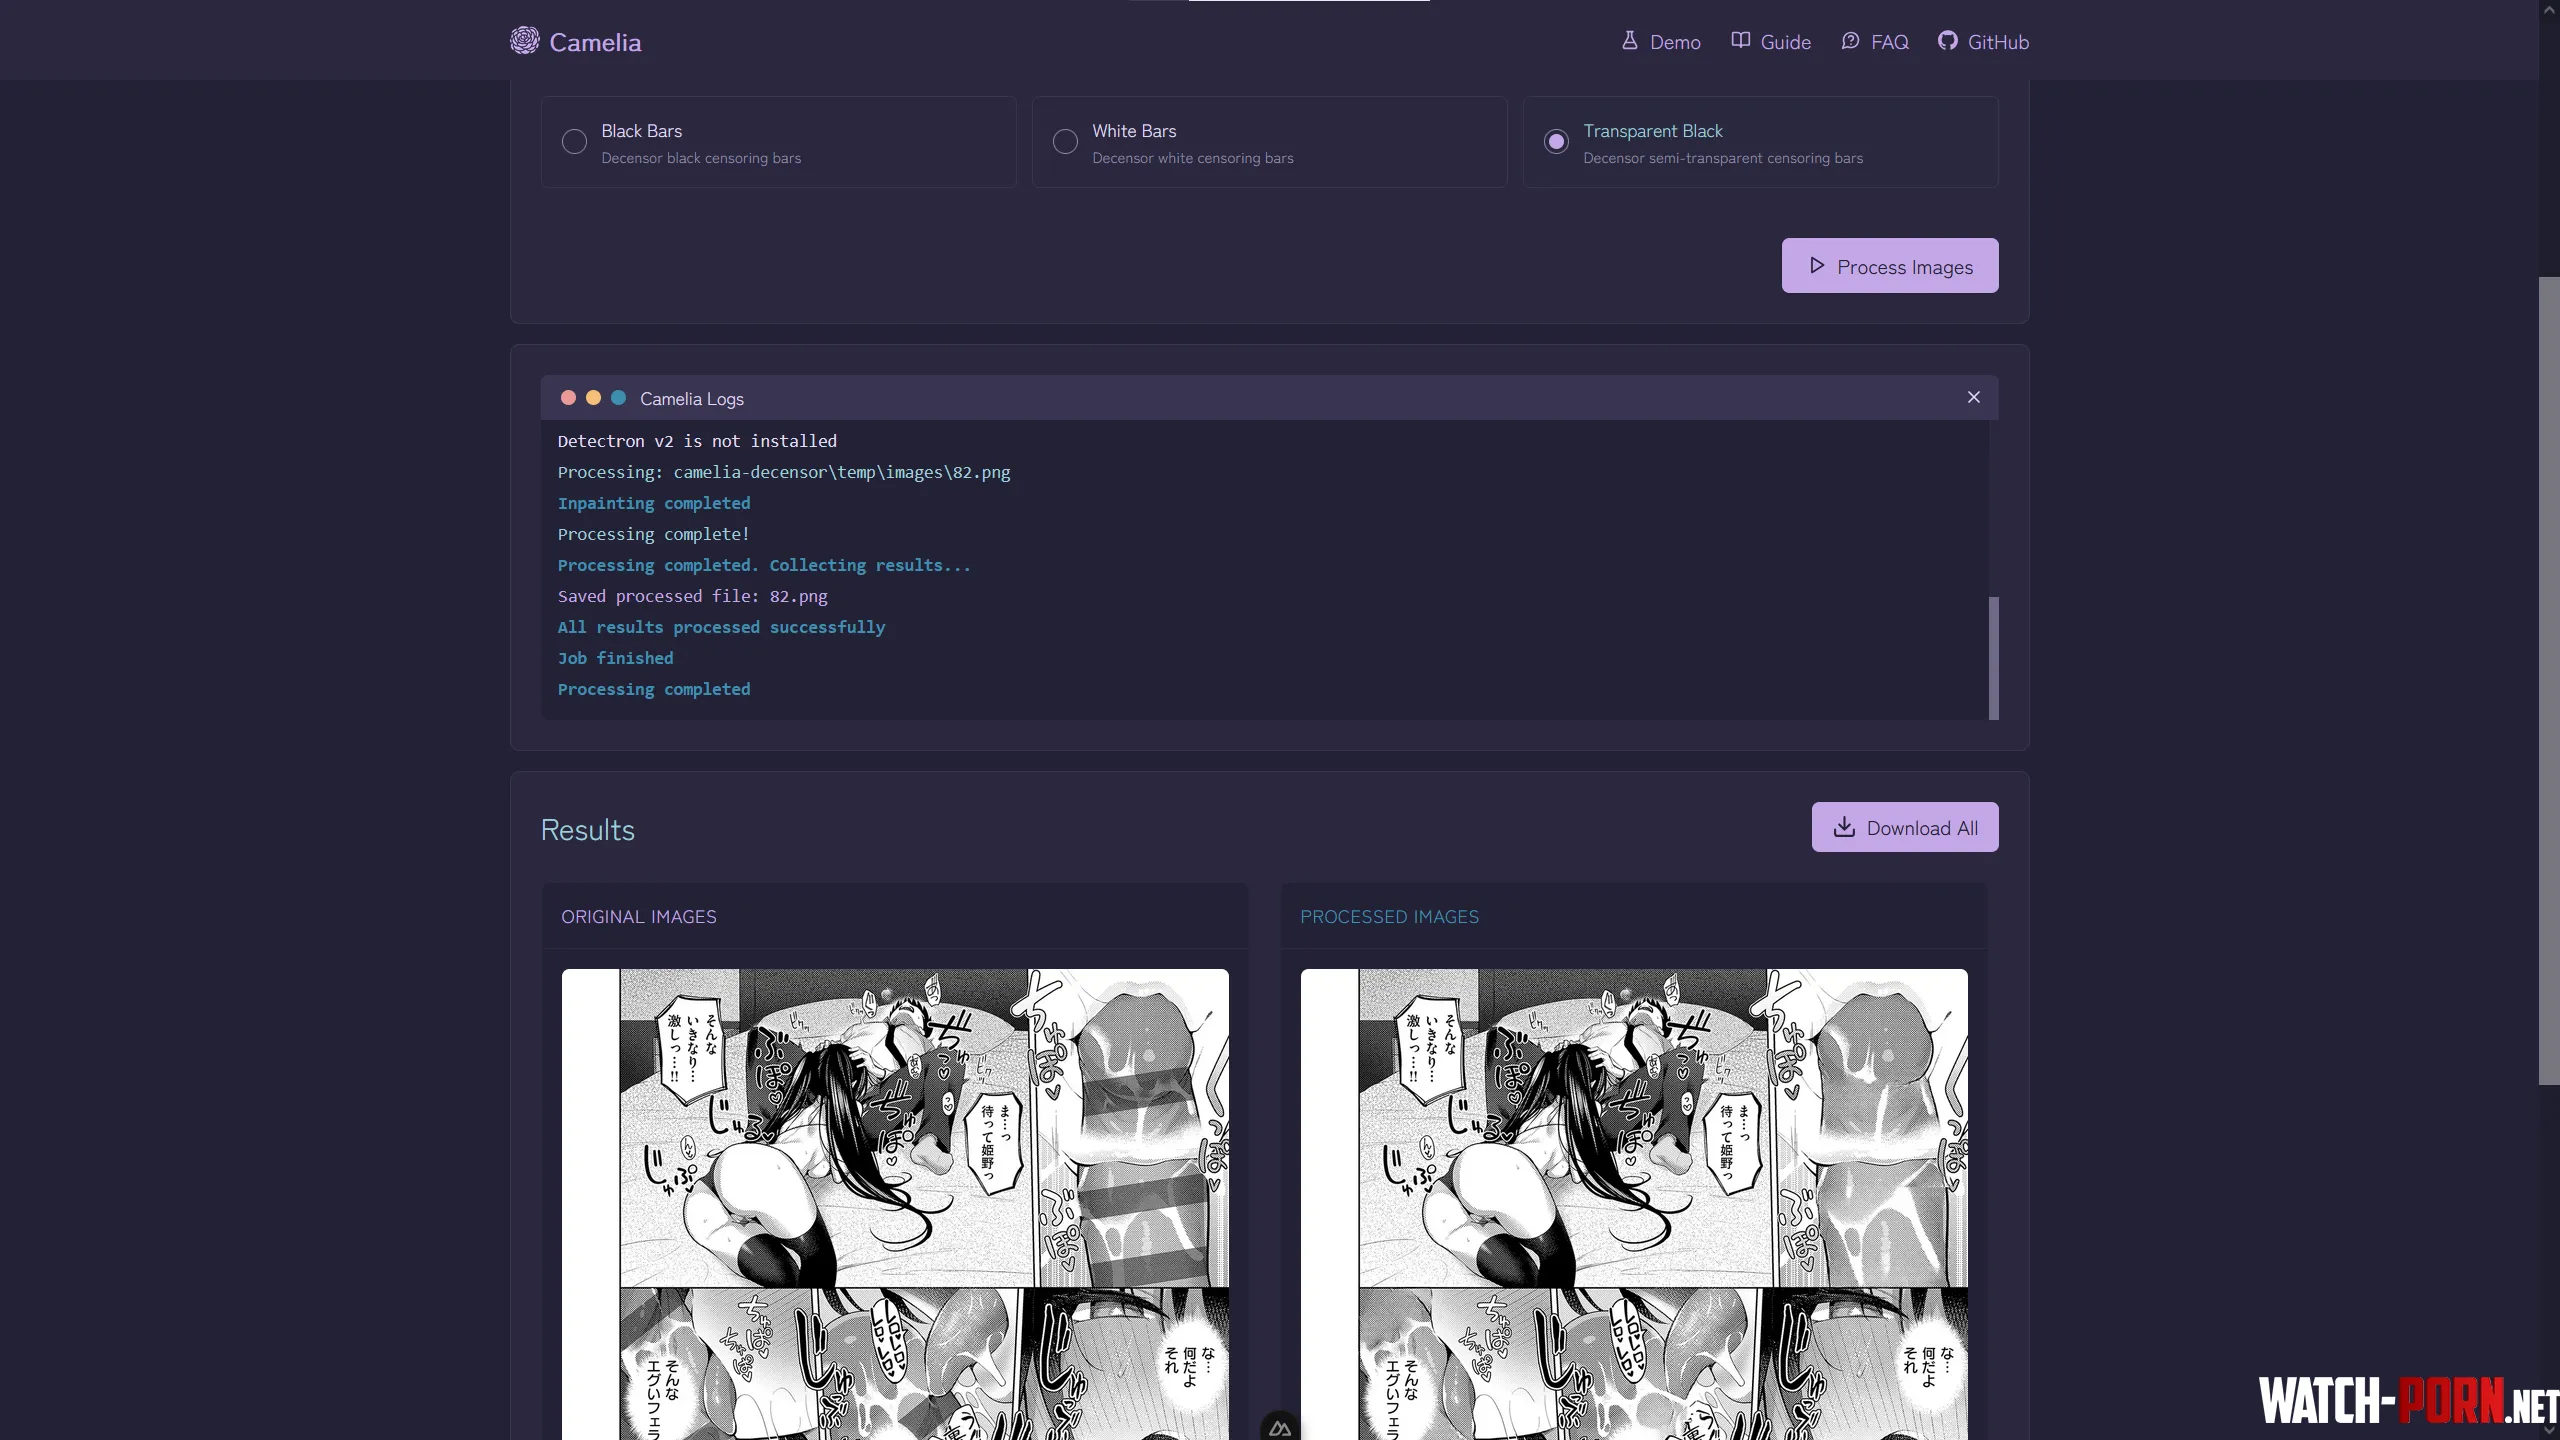Viewport: 2560px width, 1440px height.
Task: Click the book icon beside Guide
Action: (1741, 41)
